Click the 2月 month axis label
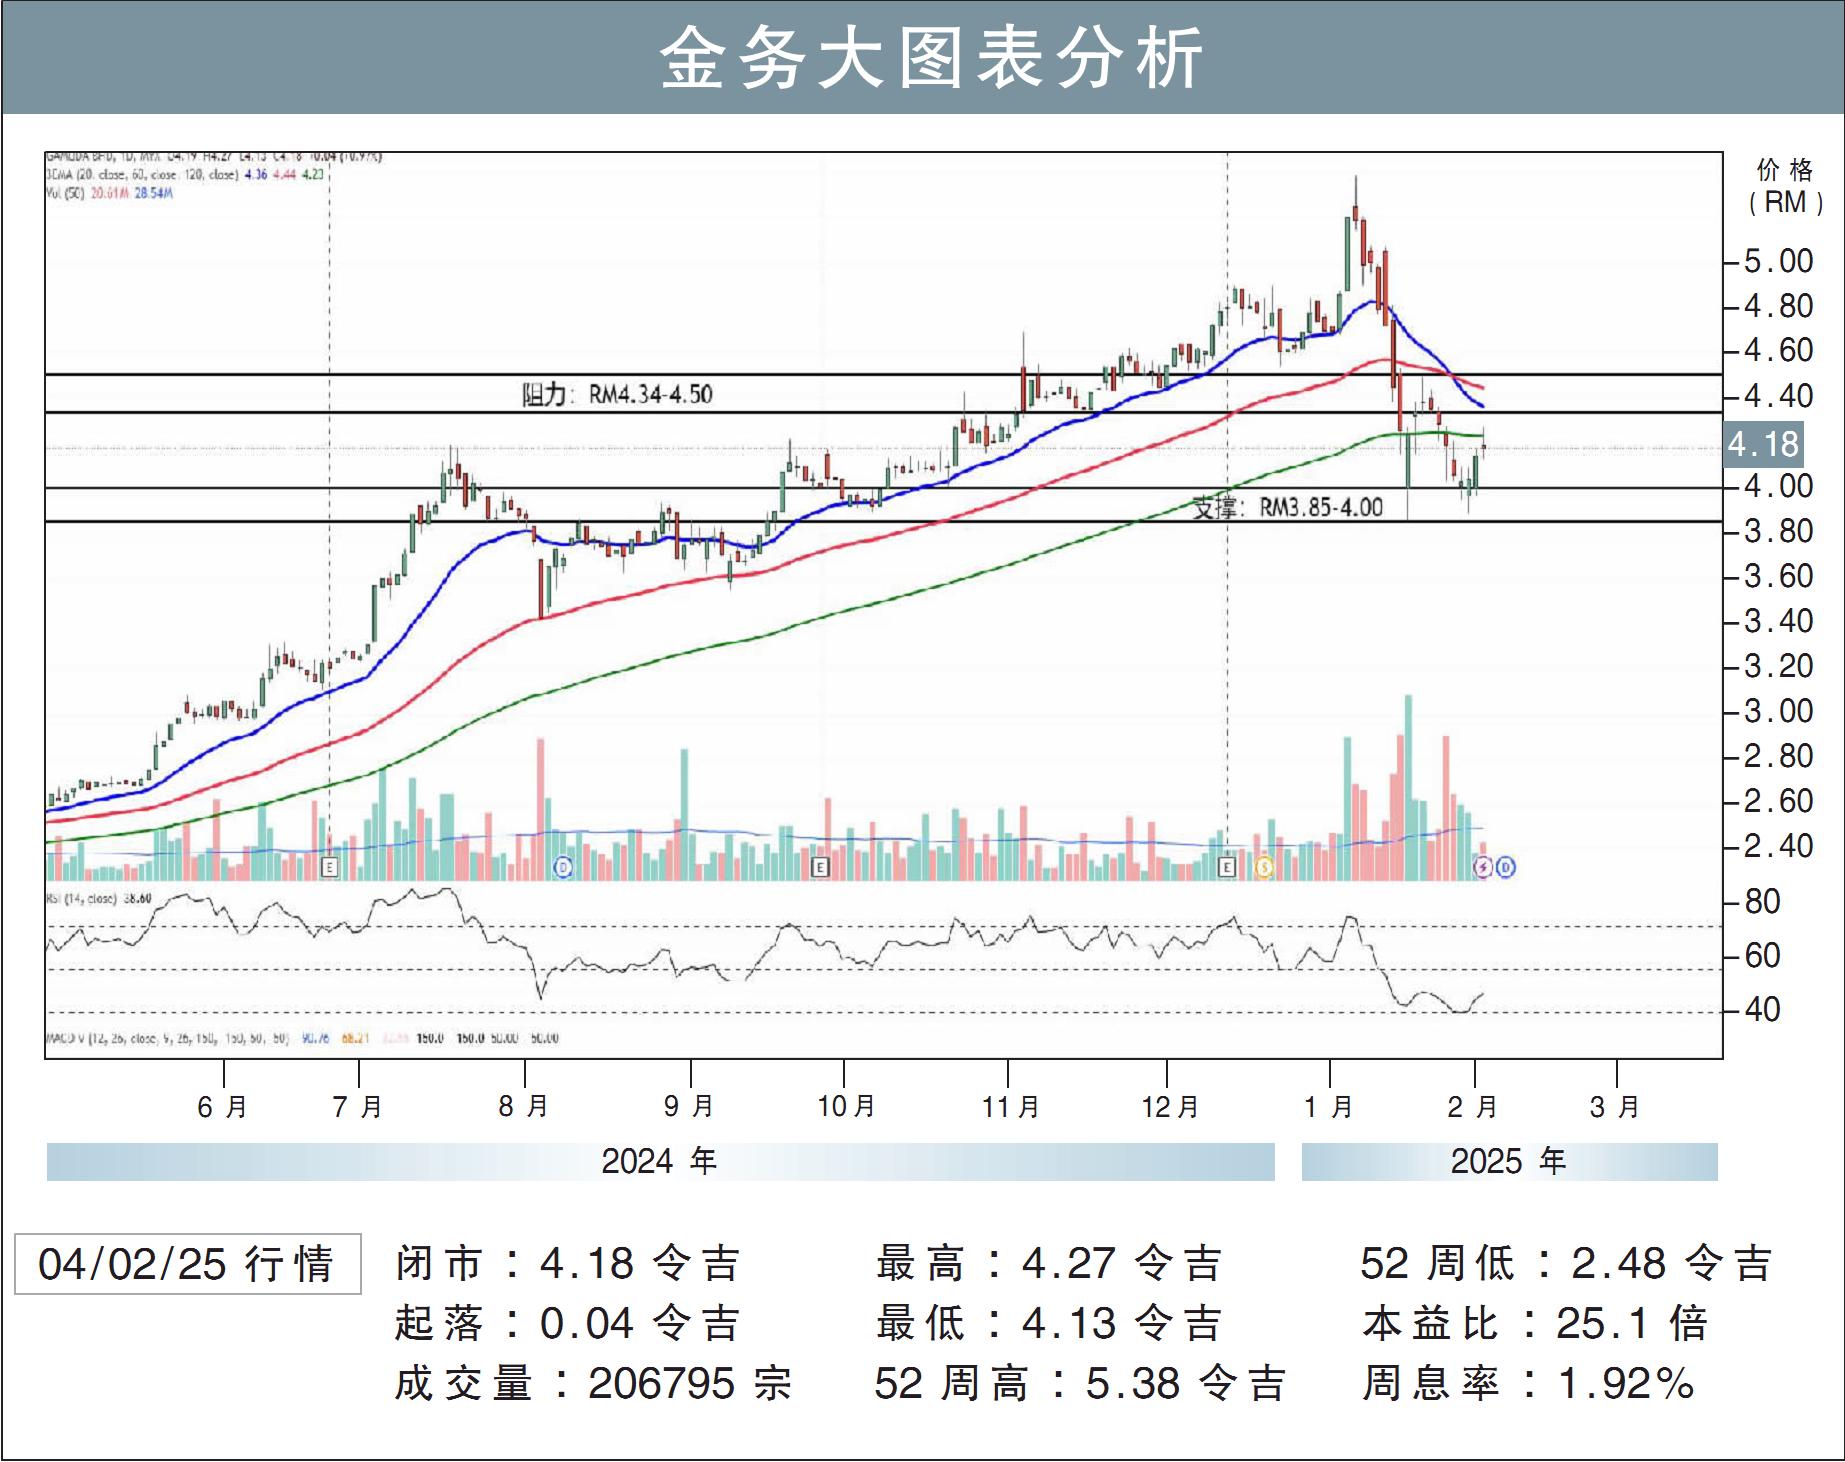The image size is (1845, 1462). (1473, 1107)
